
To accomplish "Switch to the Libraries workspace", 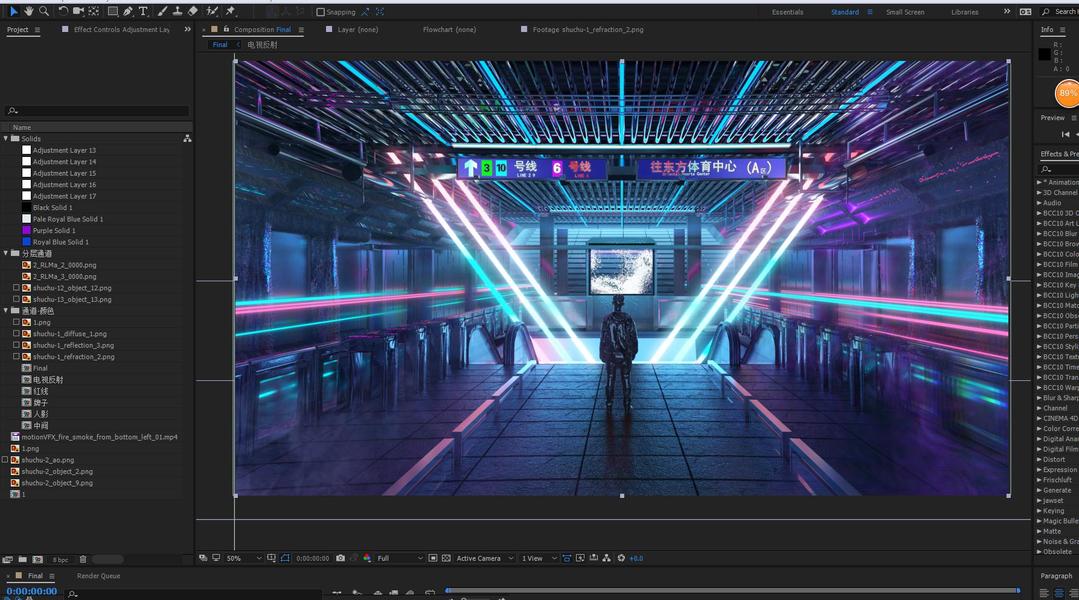I will tap(964, 12).
